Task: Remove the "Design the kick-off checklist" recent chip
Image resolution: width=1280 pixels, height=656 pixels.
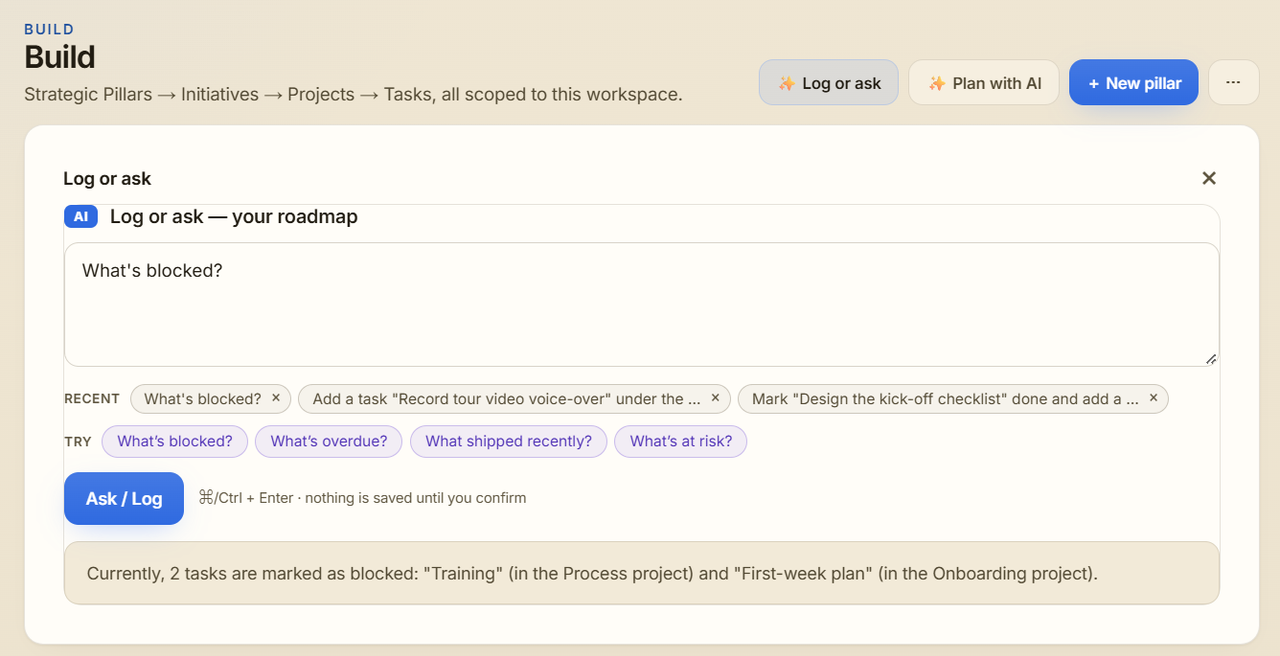Action: 1153,398
